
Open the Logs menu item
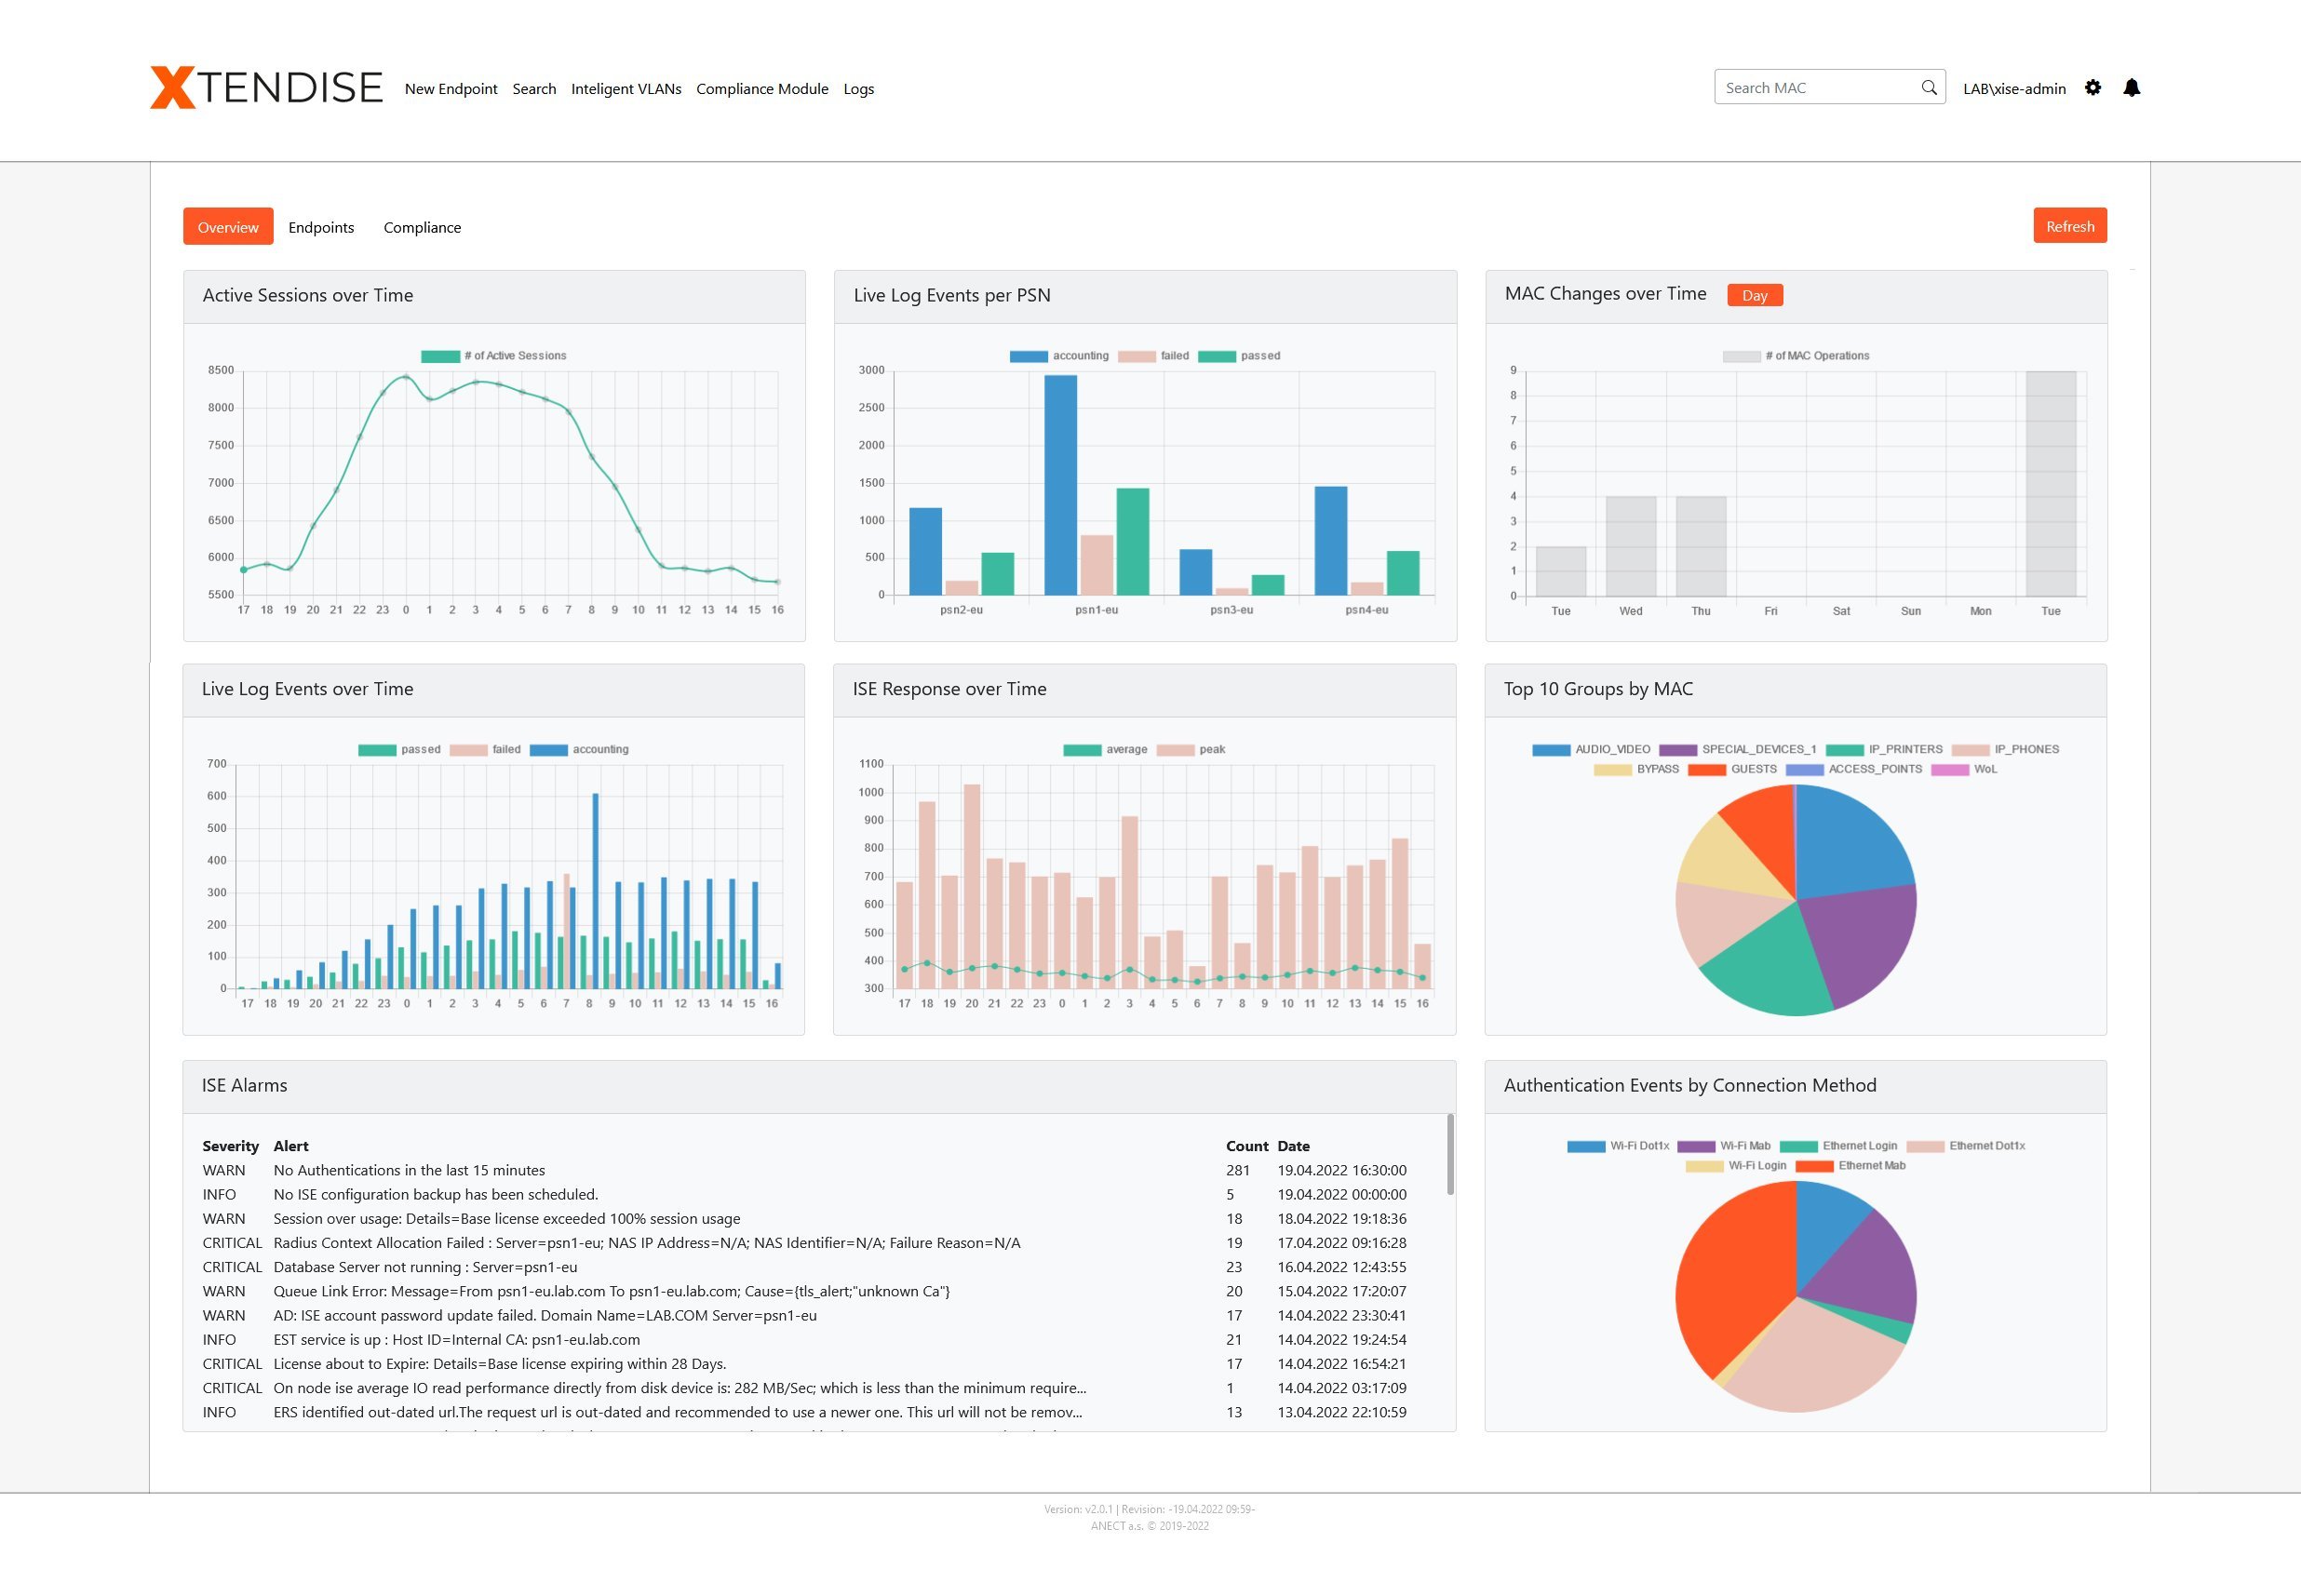(x=858, y=88)
